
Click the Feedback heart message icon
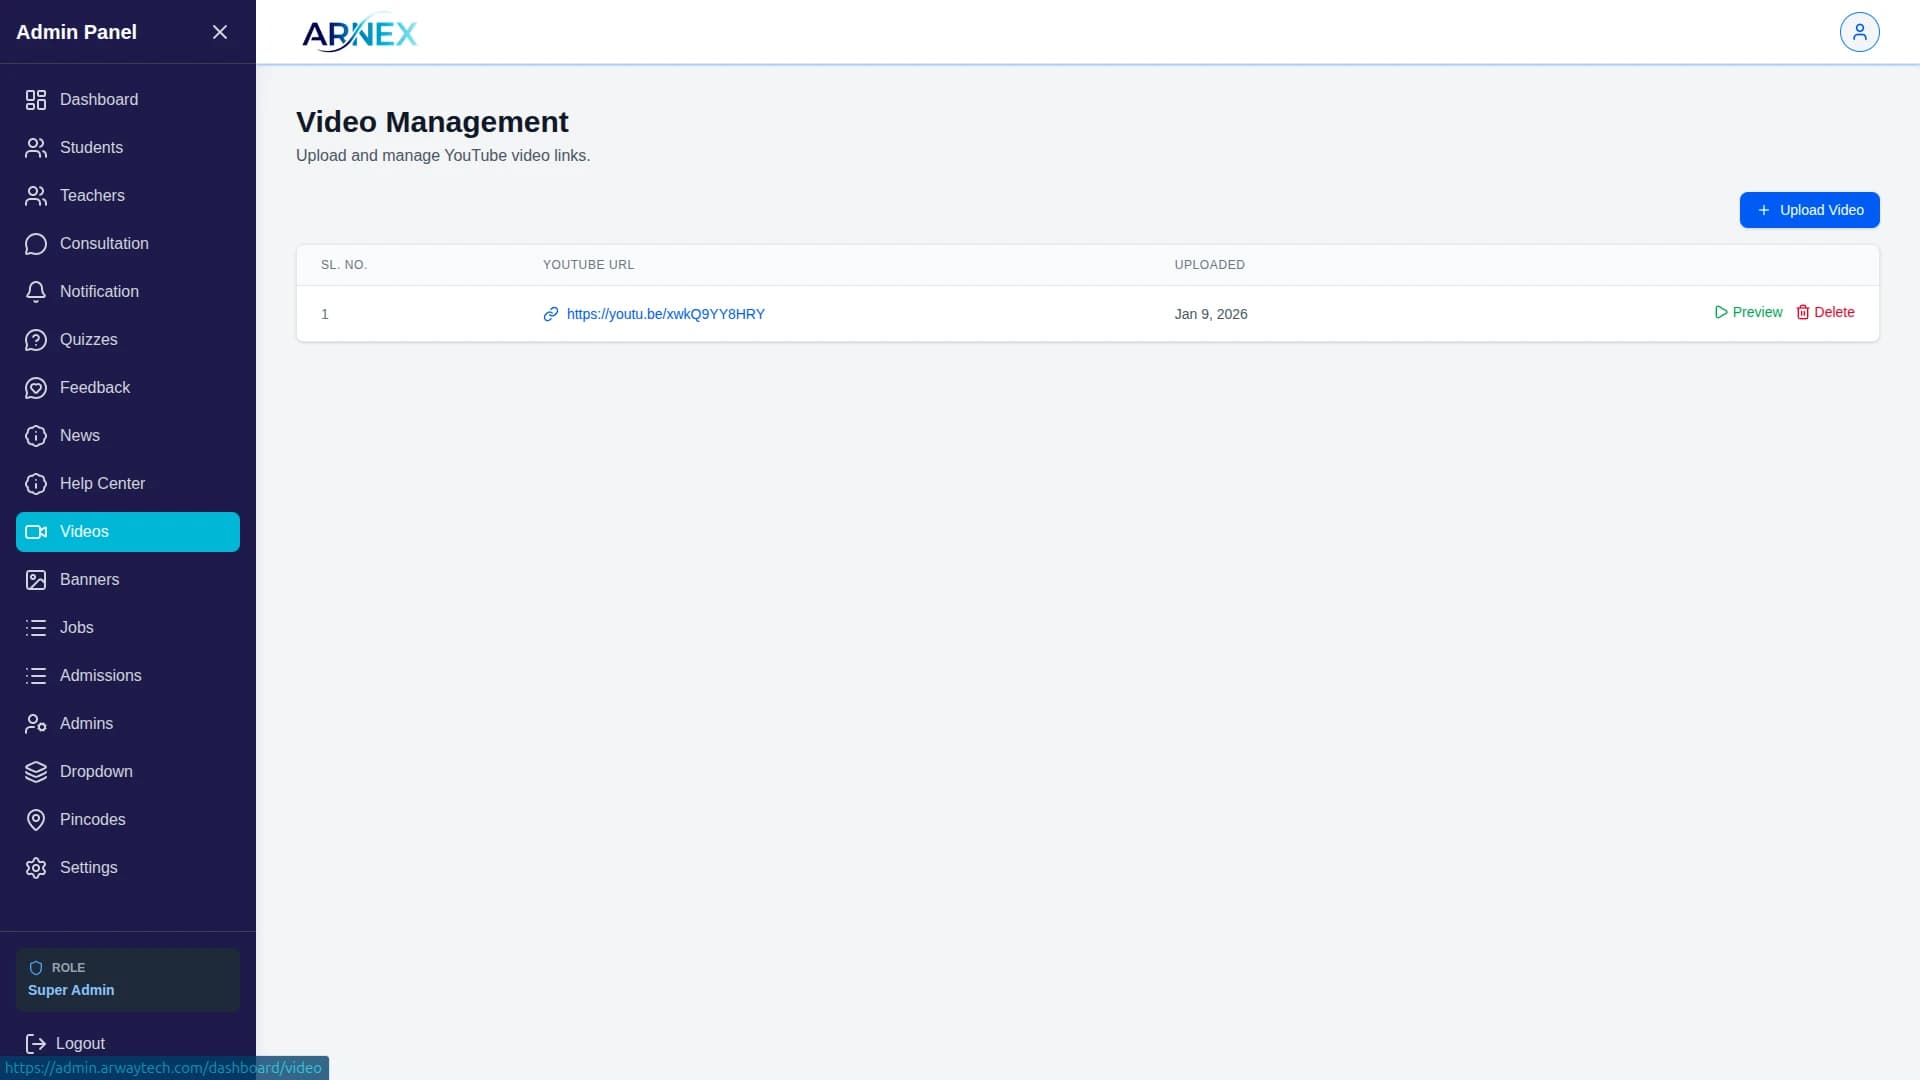[x=36, y=388]
